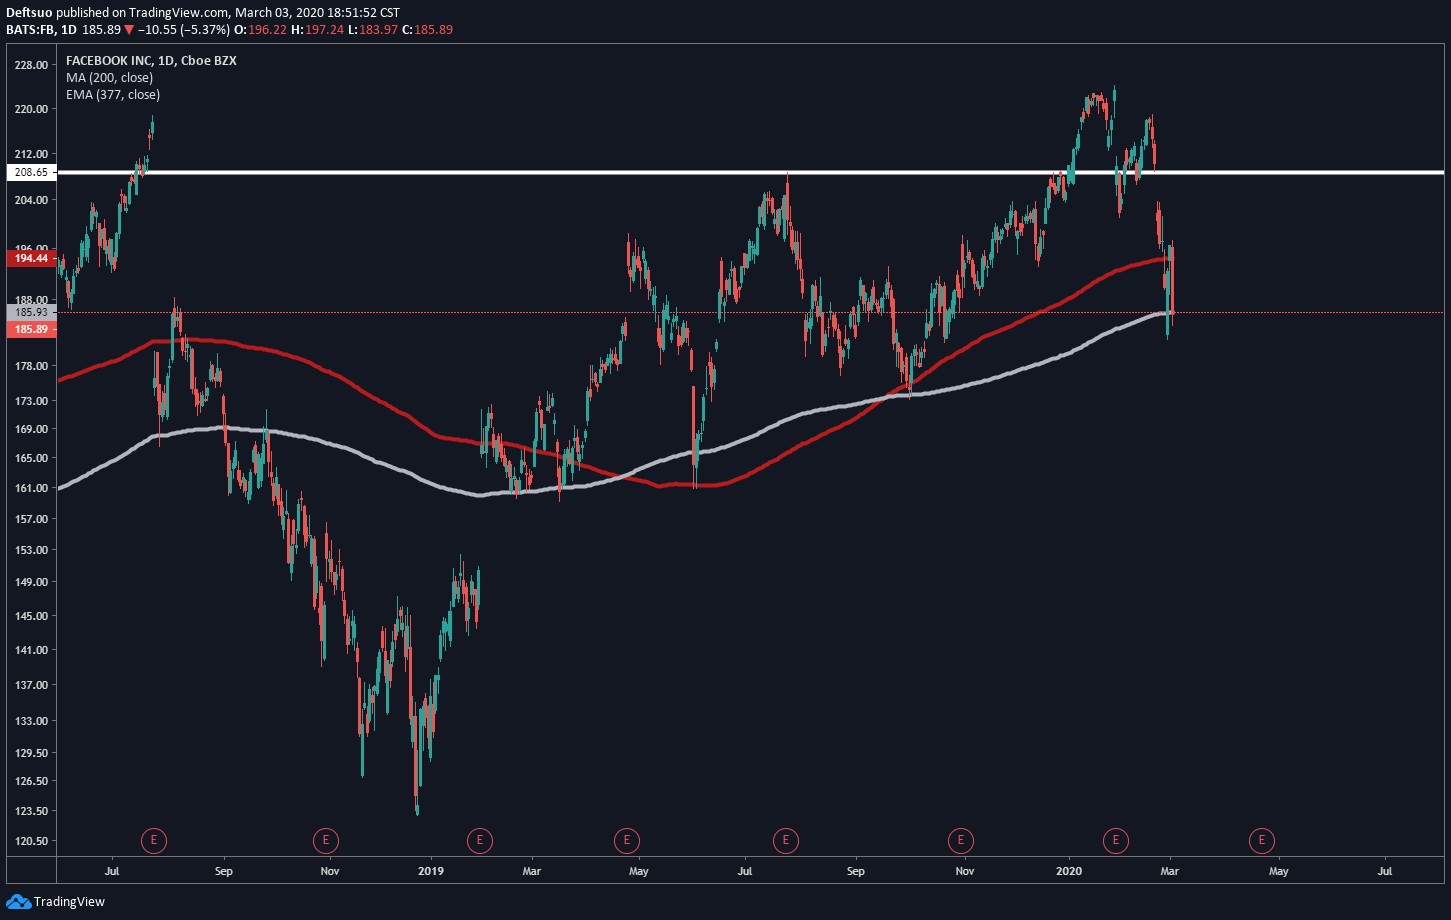Click the earnings marker just after the 2020 label
Image resolution: width=1451 pixels, height=920 pixels.
pyautogui.click(x=1115, y=840)
